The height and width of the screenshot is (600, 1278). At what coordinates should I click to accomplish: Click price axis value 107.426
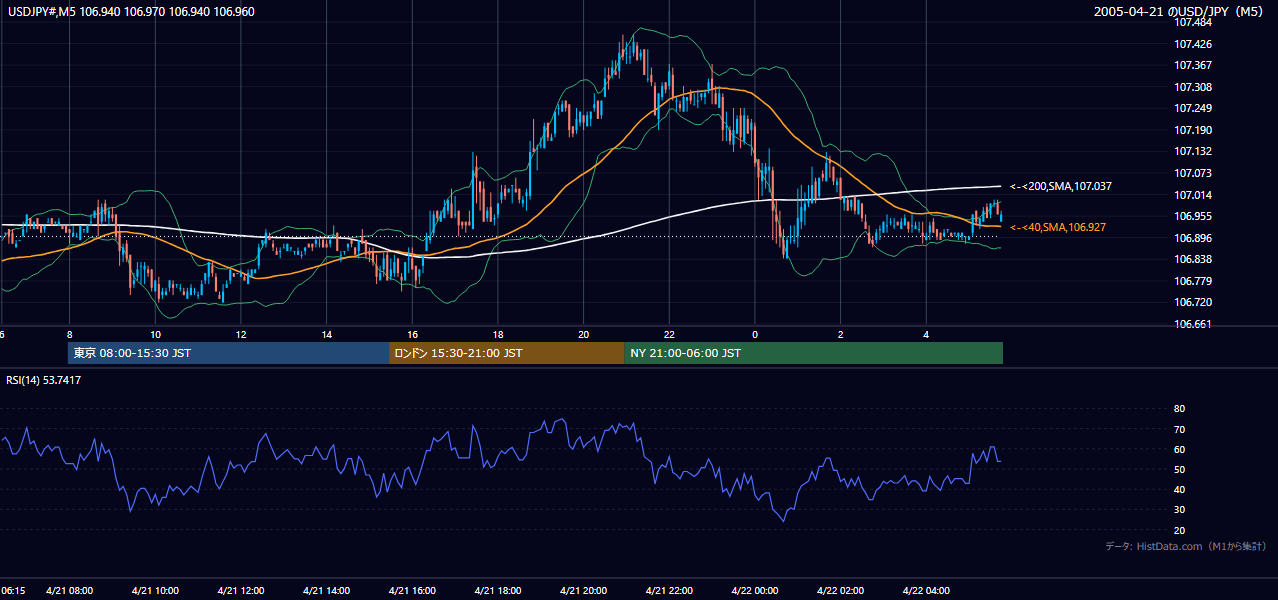pos(1193,44)
